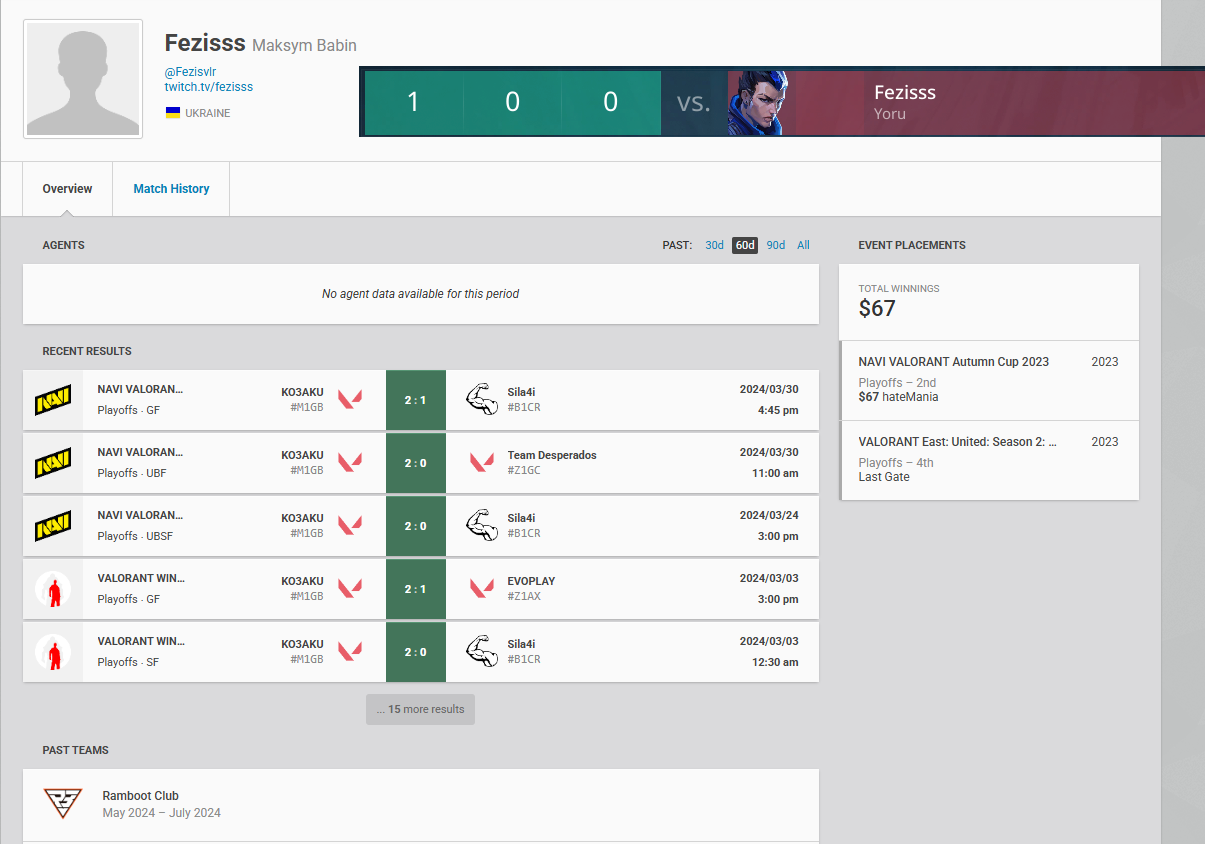Click KO3AKU Valorant logo in 2024/03/24 match

coord(350,526)
